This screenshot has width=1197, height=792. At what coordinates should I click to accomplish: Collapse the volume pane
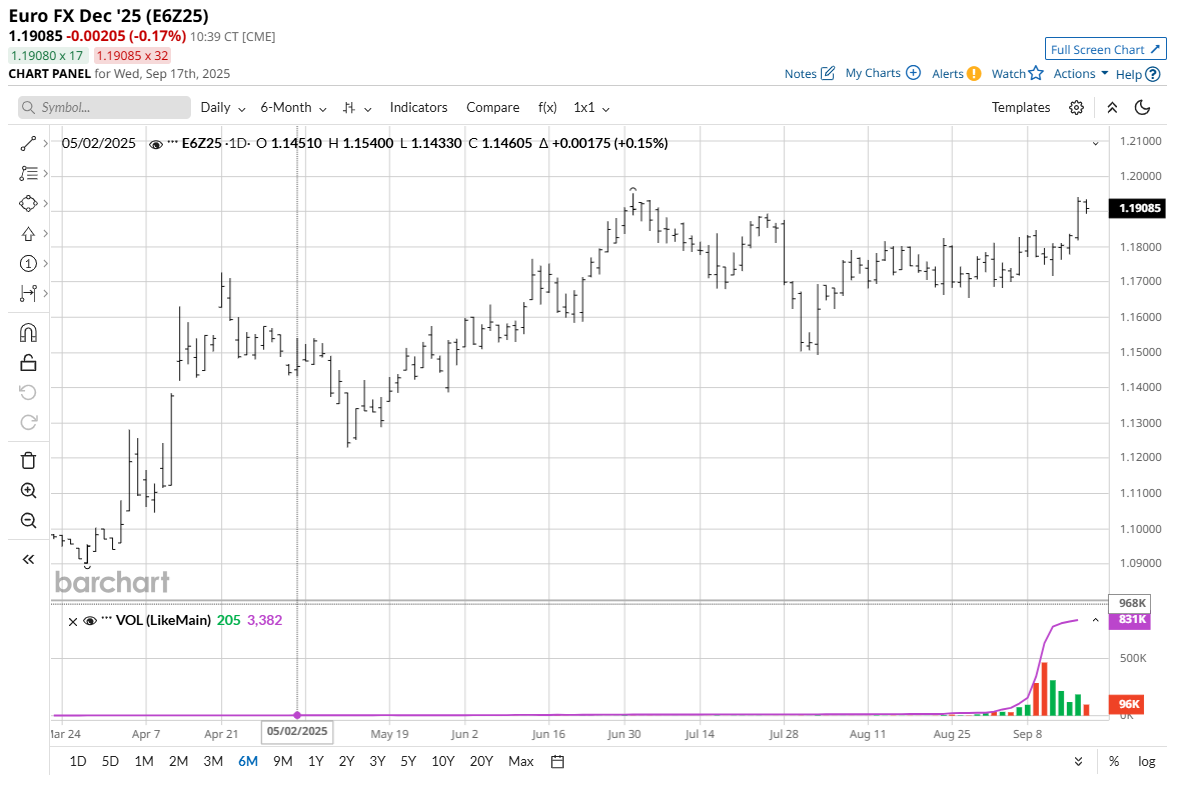(1095, 620)
